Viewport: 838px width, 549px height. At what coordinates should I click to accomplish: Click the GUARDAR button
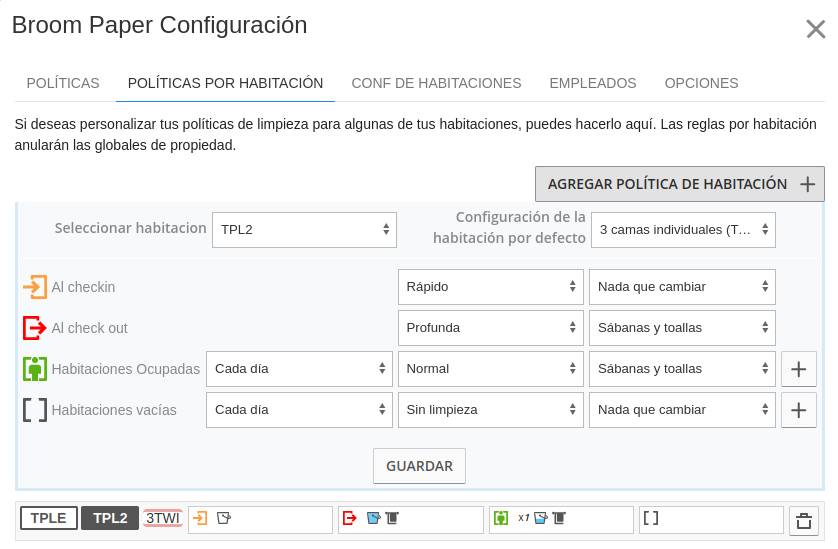420,466
